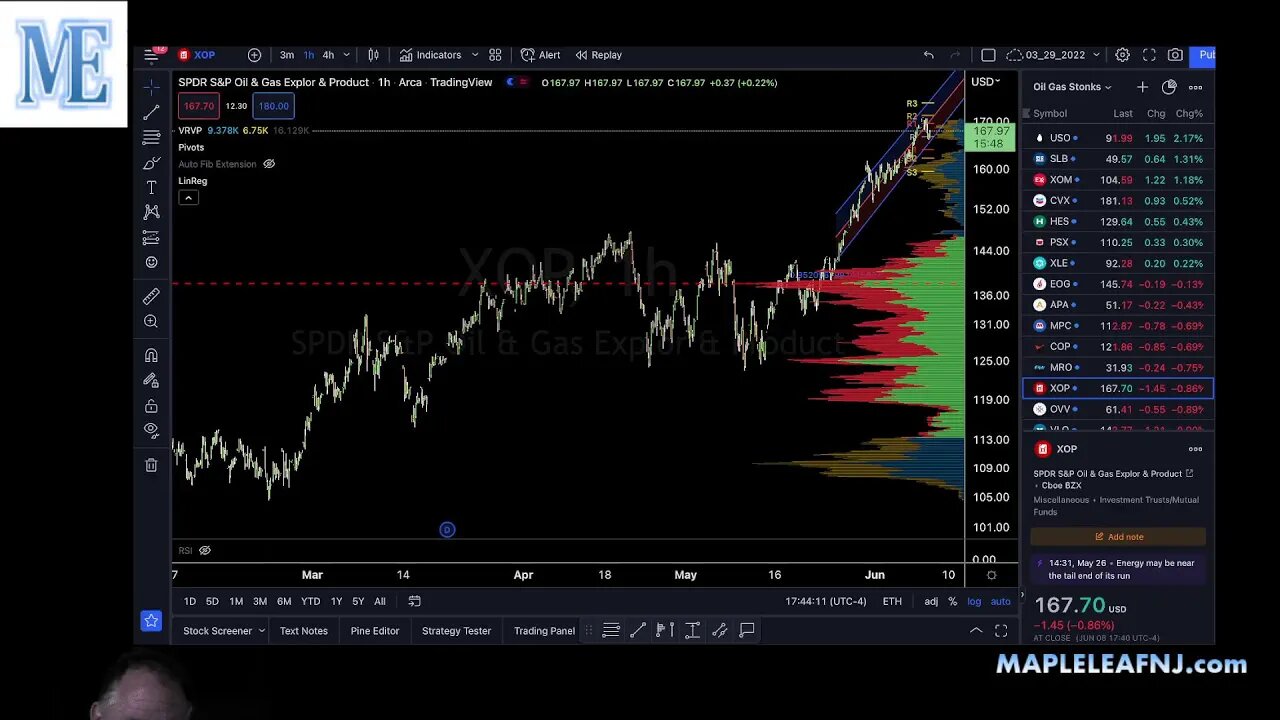The width and height of the screenshot is (1280, 720).
Task: Open the indicator templates grid icon
Action: click(x=495, y=55)
